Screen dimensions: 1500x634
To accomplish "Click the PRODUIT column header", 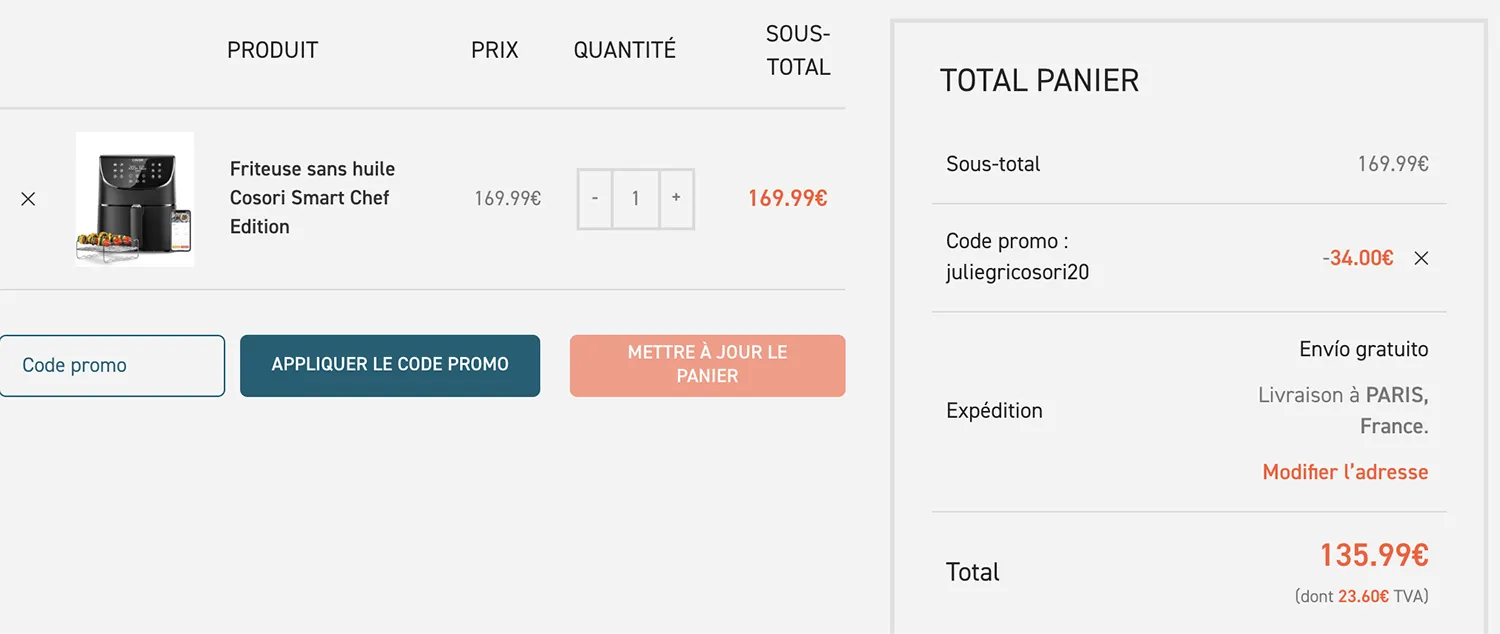I will coord(272,50).
